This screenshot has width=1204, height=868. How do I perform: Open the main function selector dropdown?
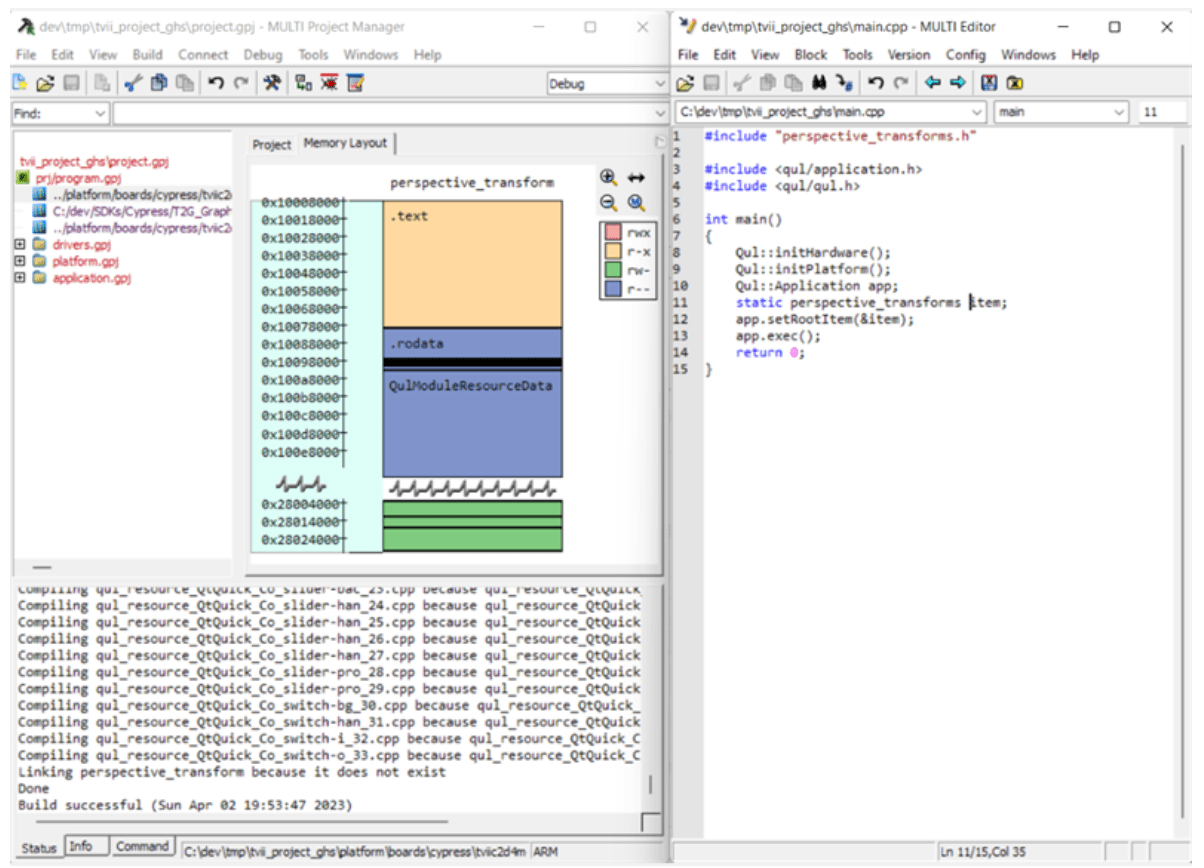pos(1120,112)
